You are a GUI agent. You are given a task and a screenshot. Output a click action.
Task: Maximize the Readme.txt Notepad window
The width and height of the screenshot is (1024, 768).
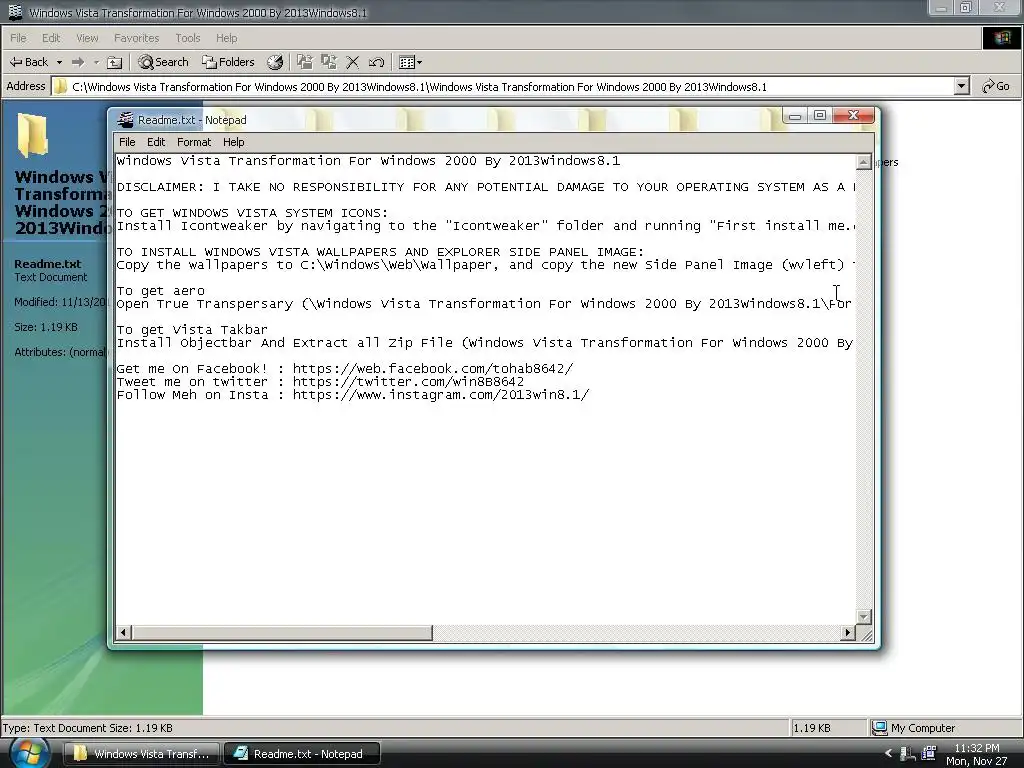coord(820,116)
